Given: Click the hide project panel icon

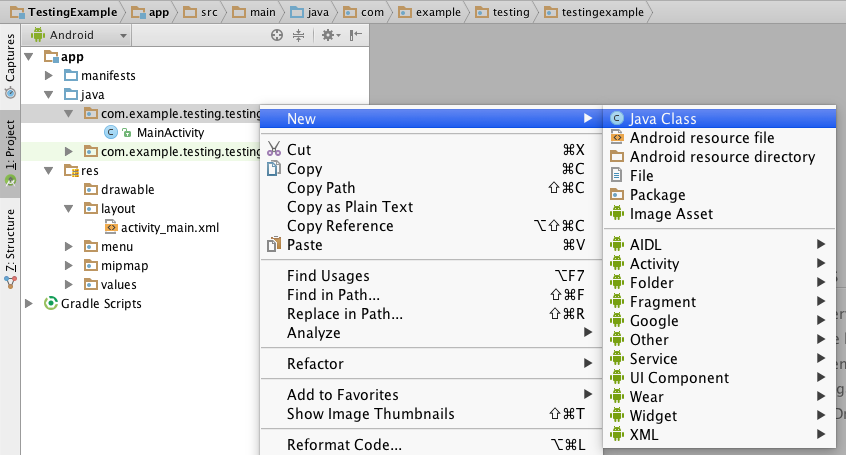Looking at the screenshot, I should 355,35.
